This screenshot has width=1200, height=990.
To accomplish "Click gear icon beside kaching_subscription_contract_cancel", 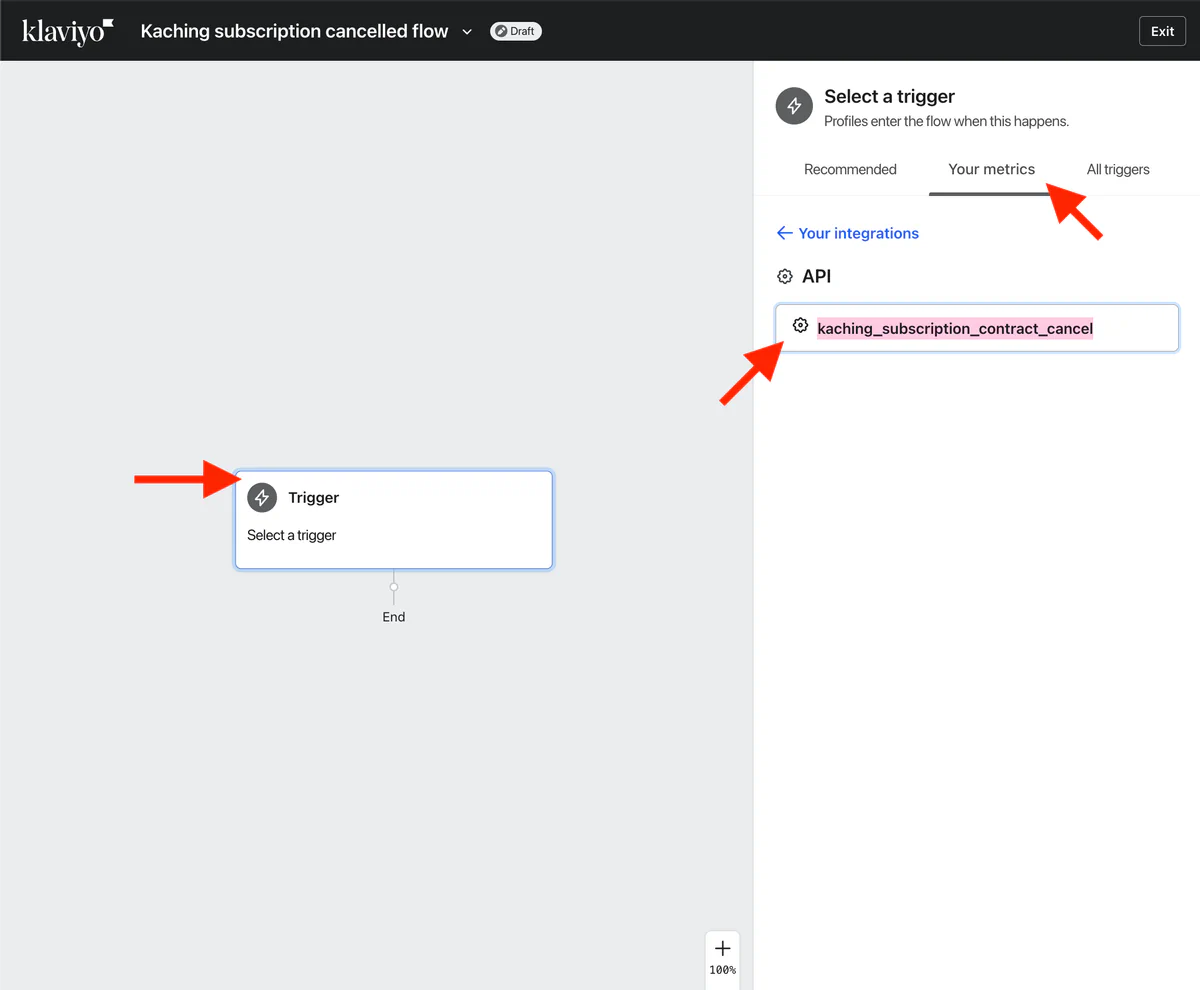I will point(800,325).
